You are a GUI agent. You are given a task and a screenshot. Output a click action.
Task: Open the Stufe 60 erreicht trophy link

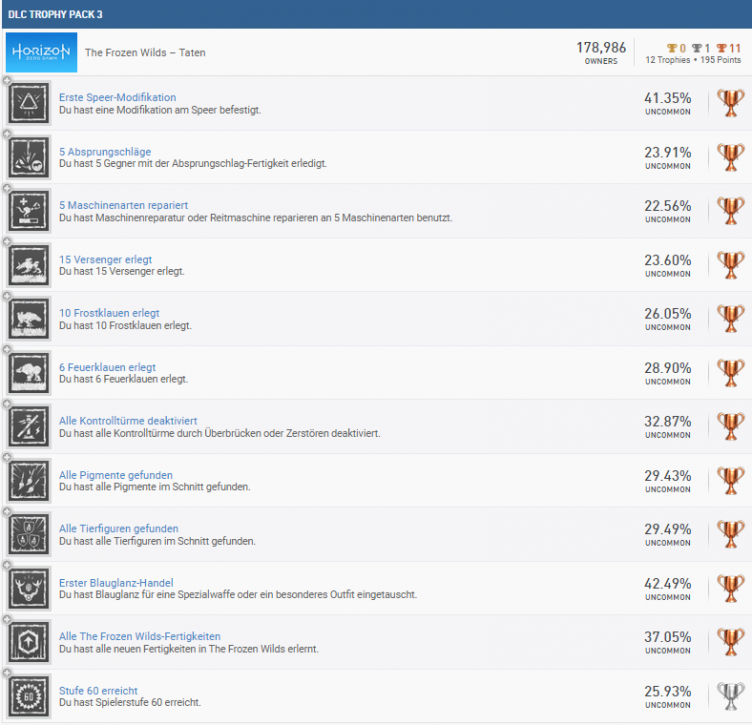[x=99, y=691]
